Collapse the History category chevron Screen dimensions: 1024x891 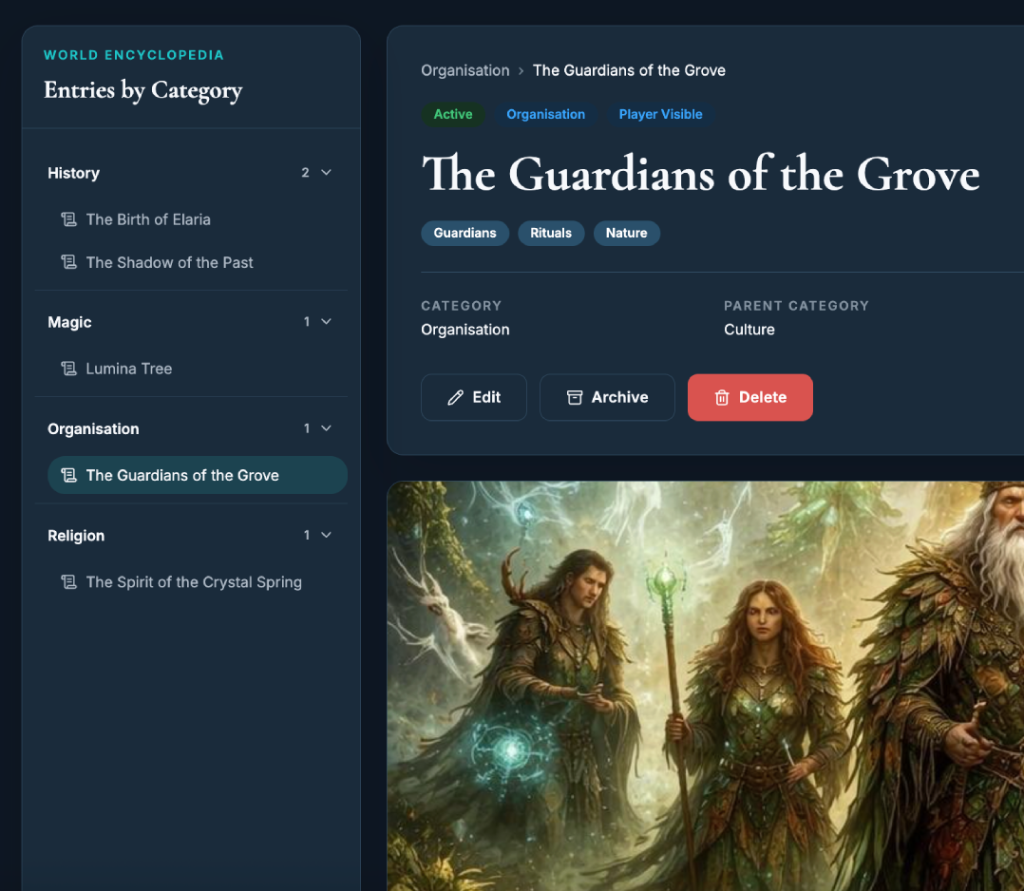pos(327,172)
